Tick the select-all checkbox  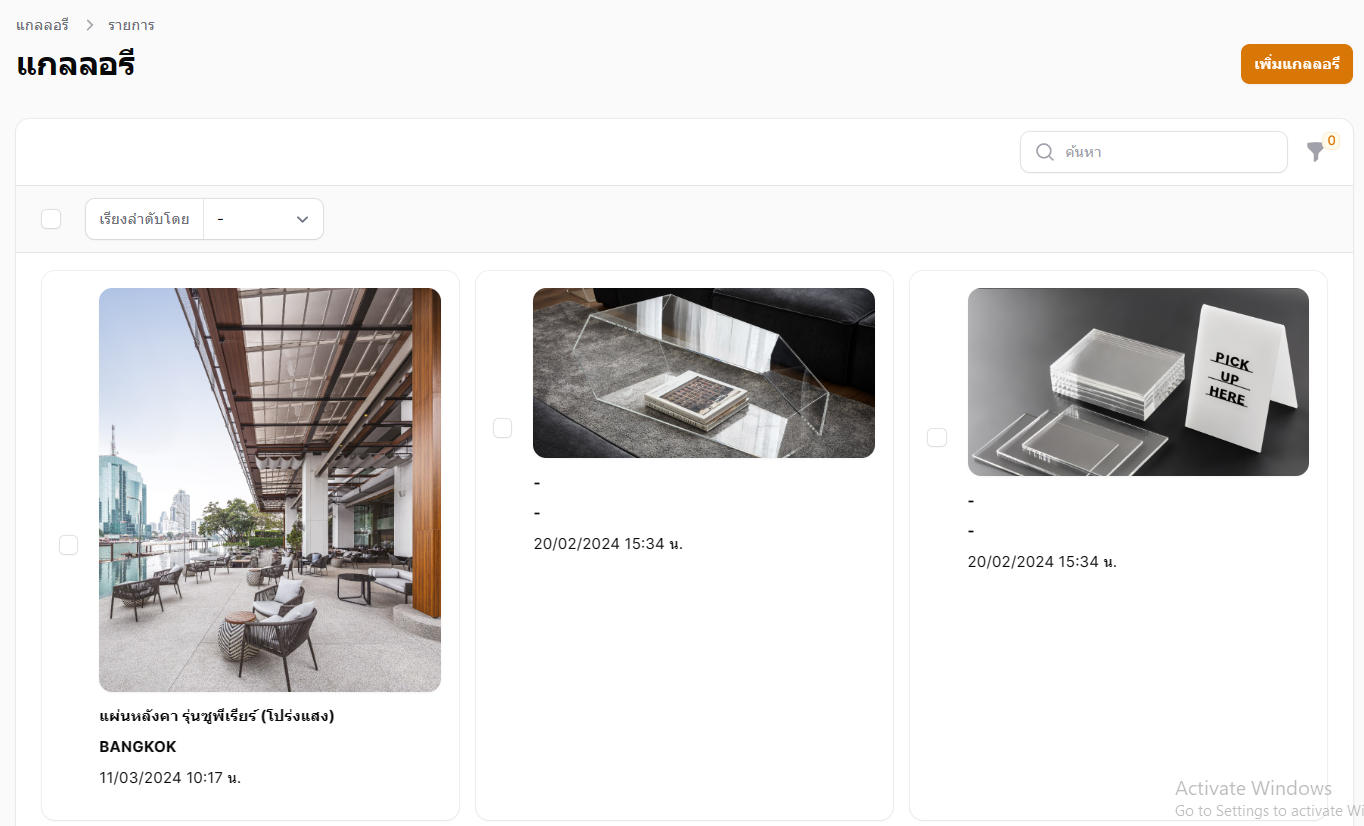coord(51,219)
